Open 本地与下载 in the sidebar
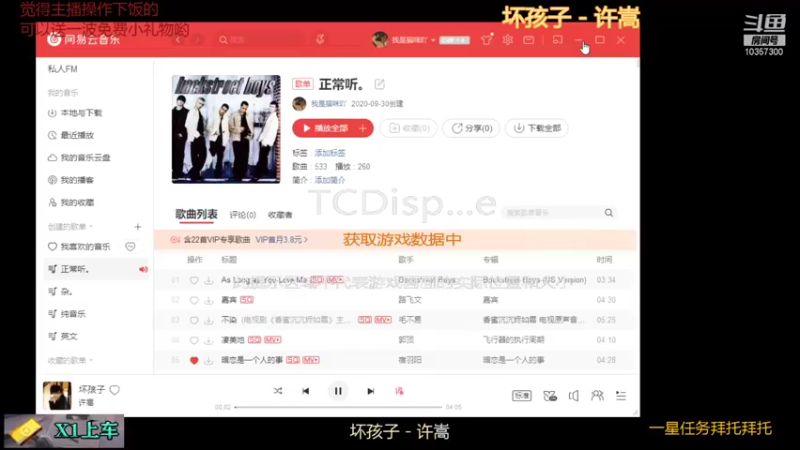800x450 pixels. click(x=75, y=113)
